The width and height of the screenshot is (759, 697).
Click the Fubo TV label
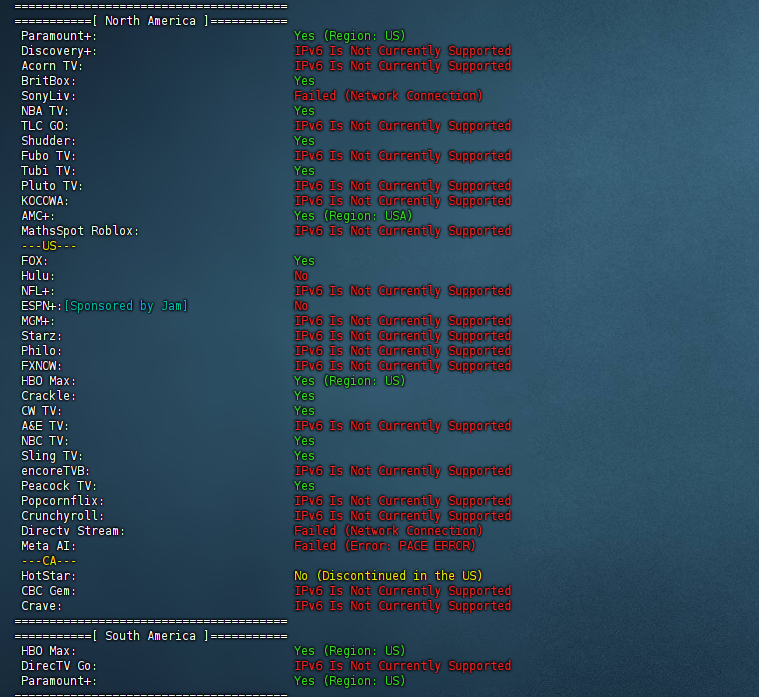click(48, 156)
